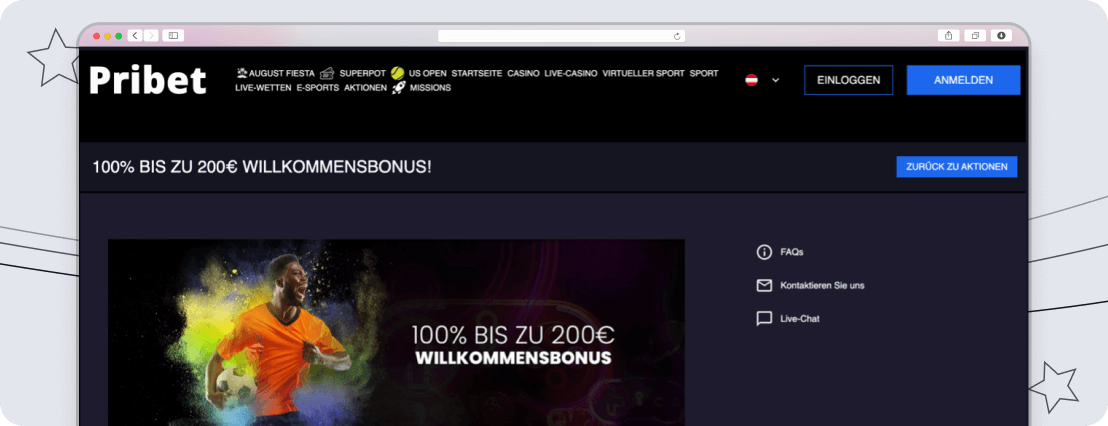
Task: Open the Kontaktieren Sie uns link
Action: [x=822, y=286]
